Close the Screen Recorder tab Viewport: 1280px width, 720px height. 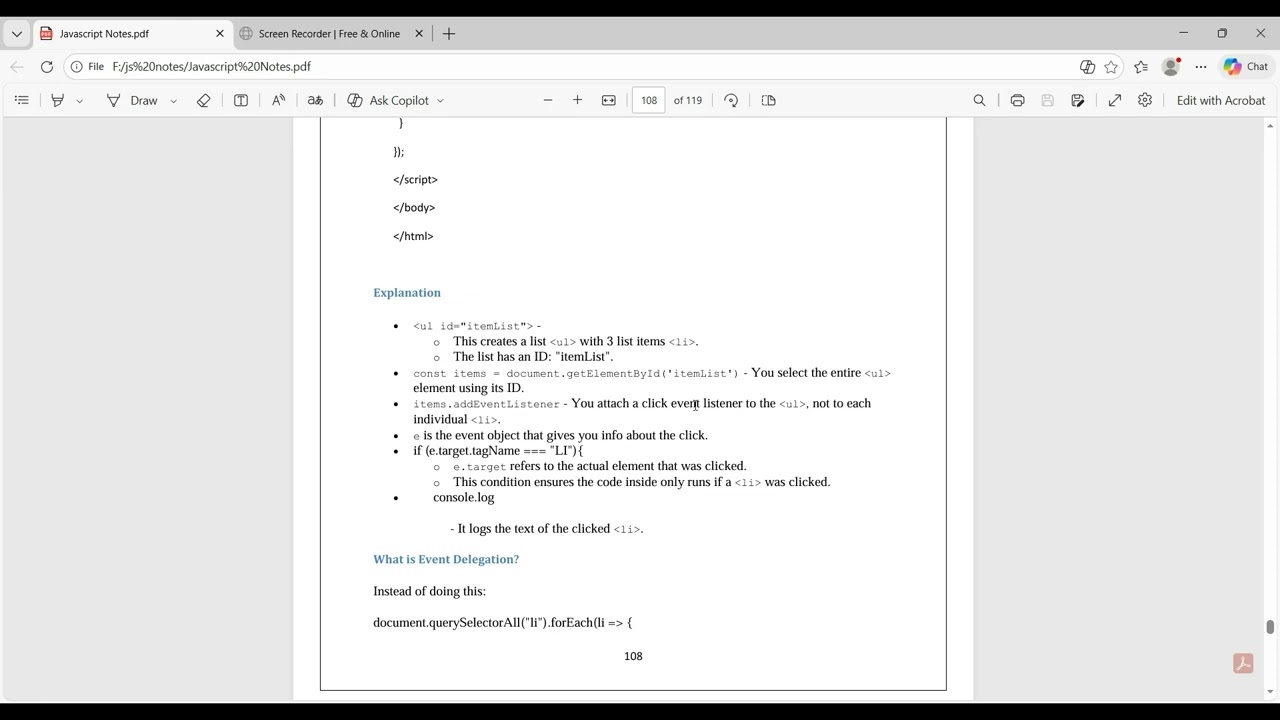(x=419, y=34)
